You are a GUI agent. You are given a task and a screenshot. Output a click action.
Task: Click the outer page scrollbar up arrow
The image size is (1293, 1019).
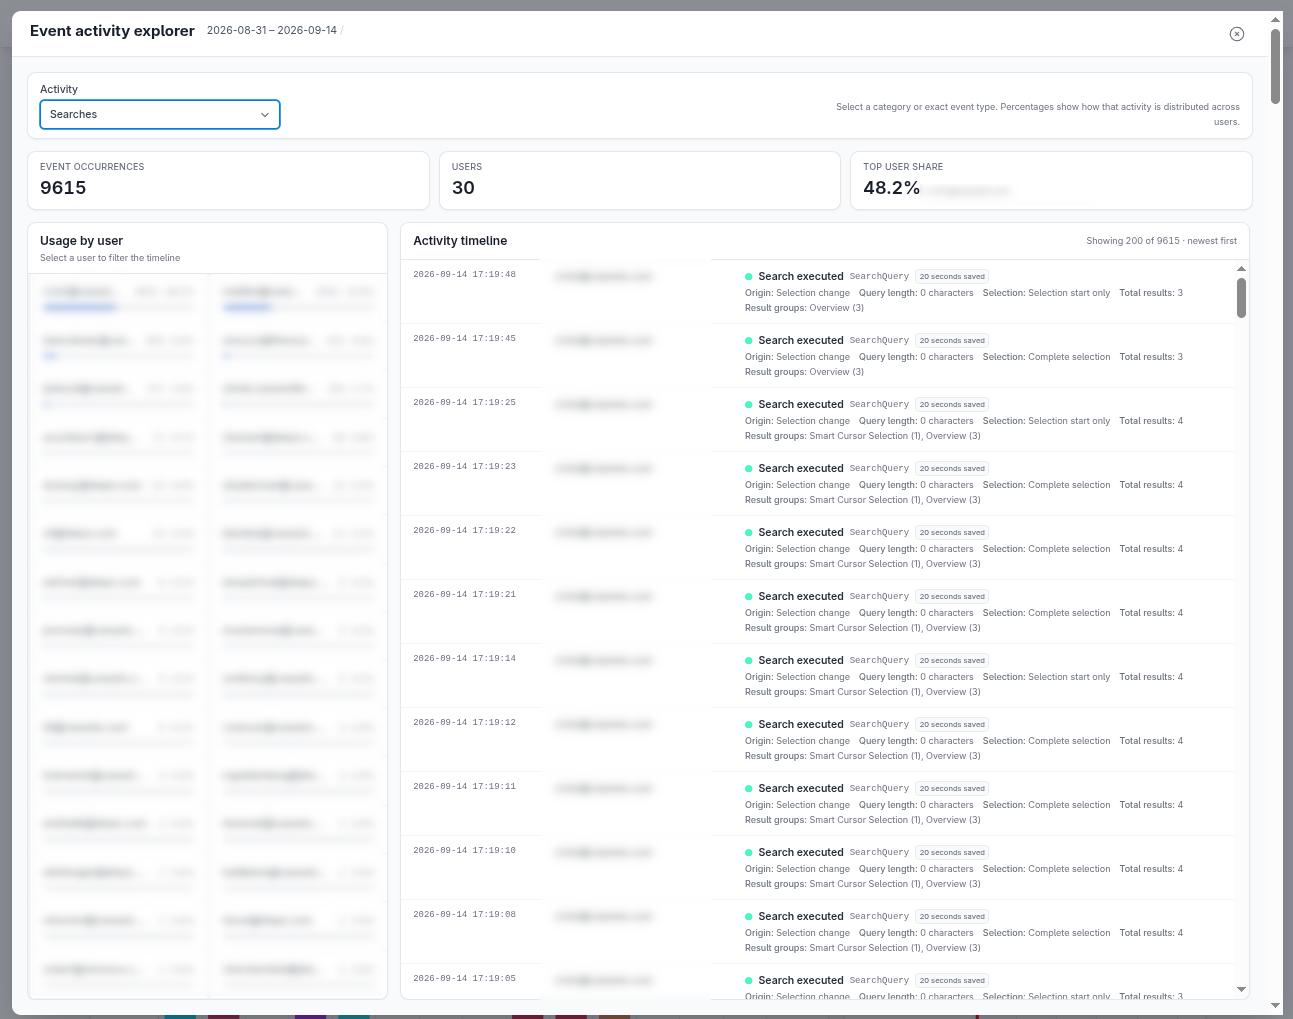click(x=1276, y=19)
